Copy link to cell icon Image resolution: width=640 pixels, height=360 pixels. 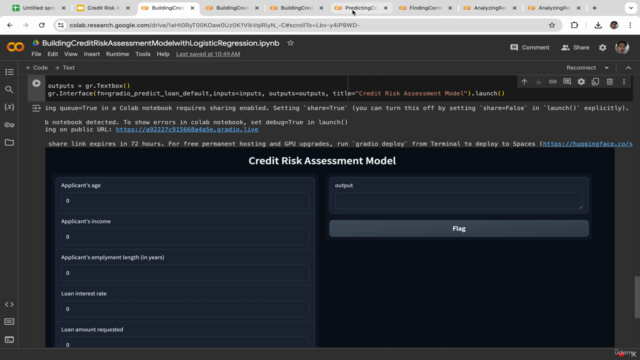553,82
